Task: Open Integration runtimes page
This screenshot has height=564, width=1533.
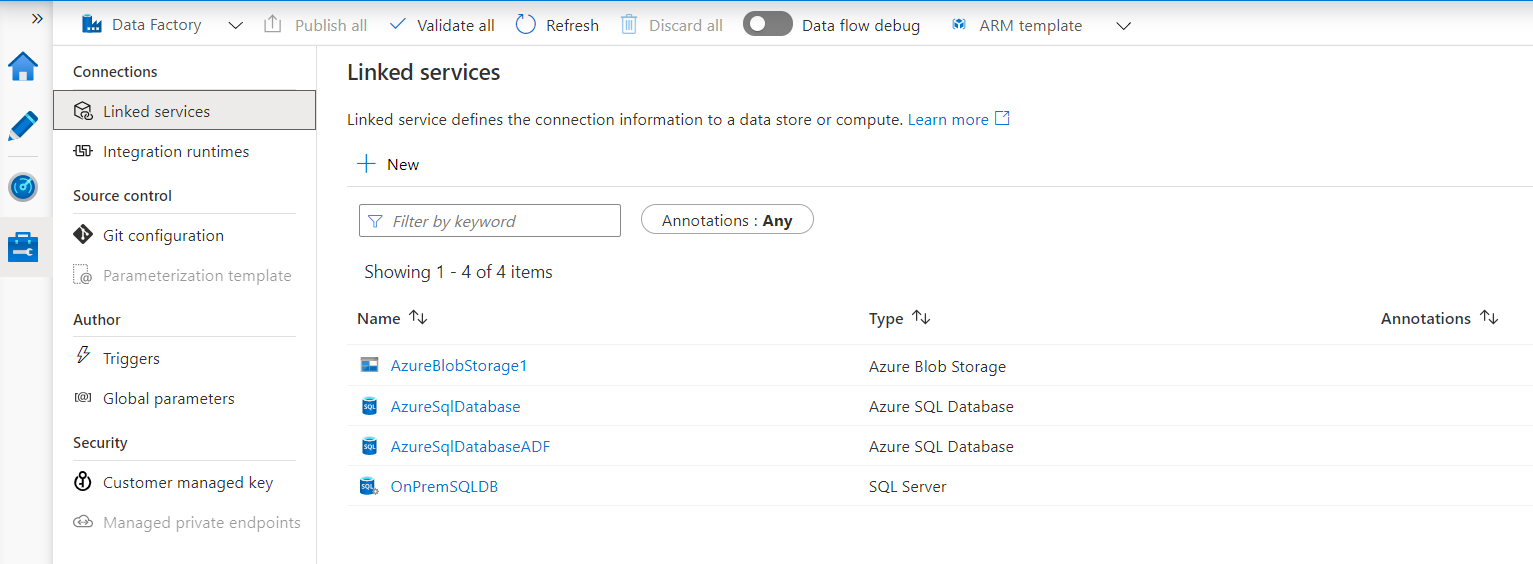Action: 175,152
